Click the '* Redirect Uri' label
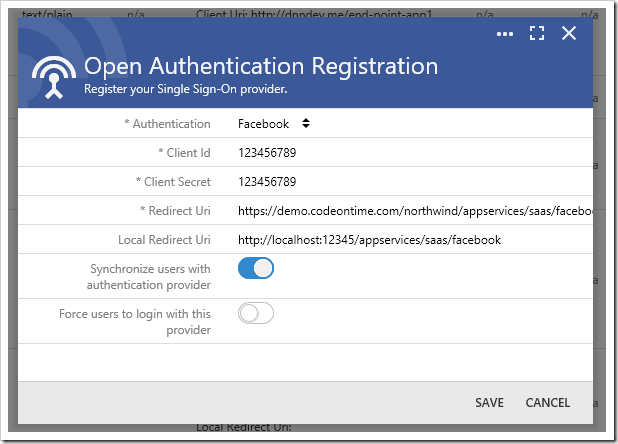The image size is (618, 444). tap(175, 211)
